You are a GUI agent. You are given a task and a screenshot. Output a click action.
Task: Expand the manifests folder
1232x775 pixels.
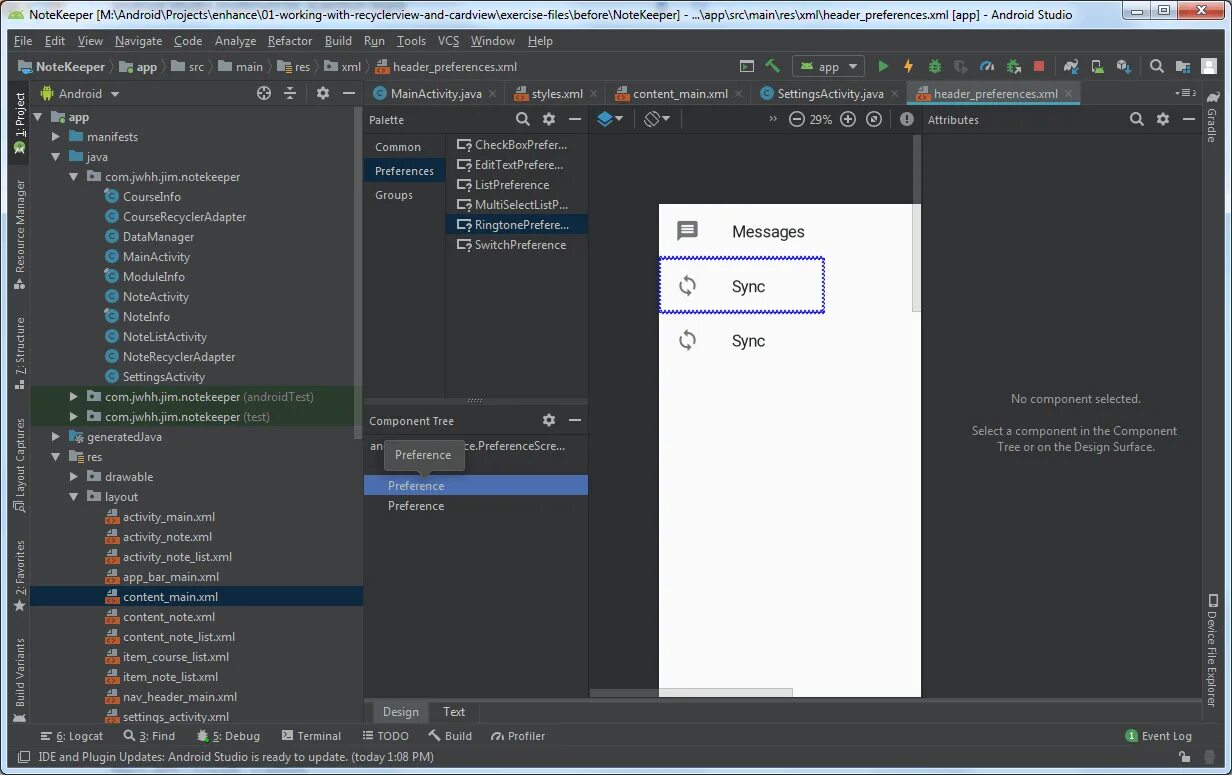(x=56, y=137)
